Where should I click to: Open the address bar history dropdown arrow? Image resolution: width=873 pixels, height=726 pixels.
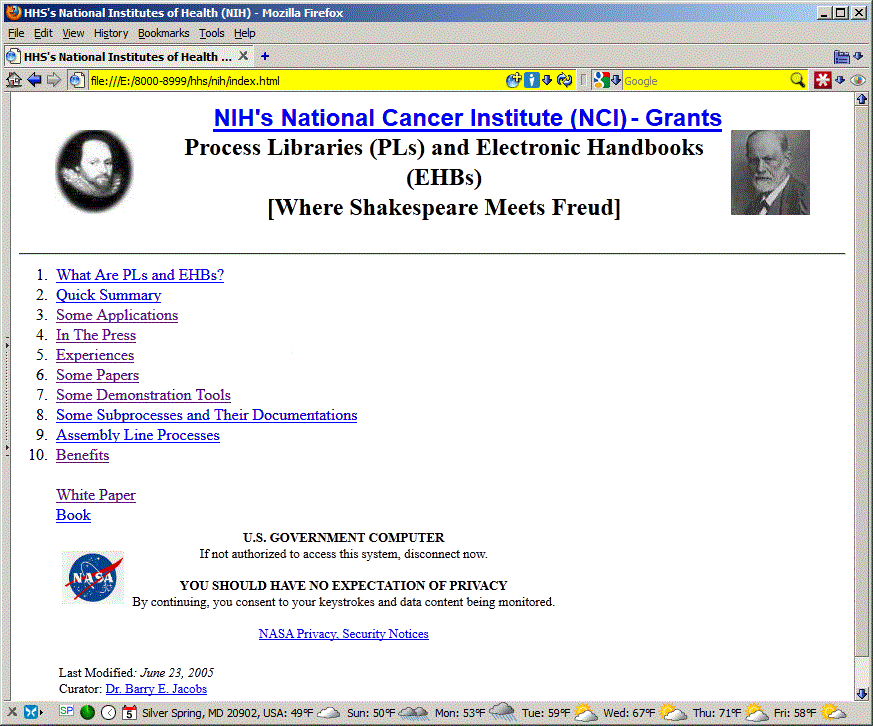tap(547, 80)
